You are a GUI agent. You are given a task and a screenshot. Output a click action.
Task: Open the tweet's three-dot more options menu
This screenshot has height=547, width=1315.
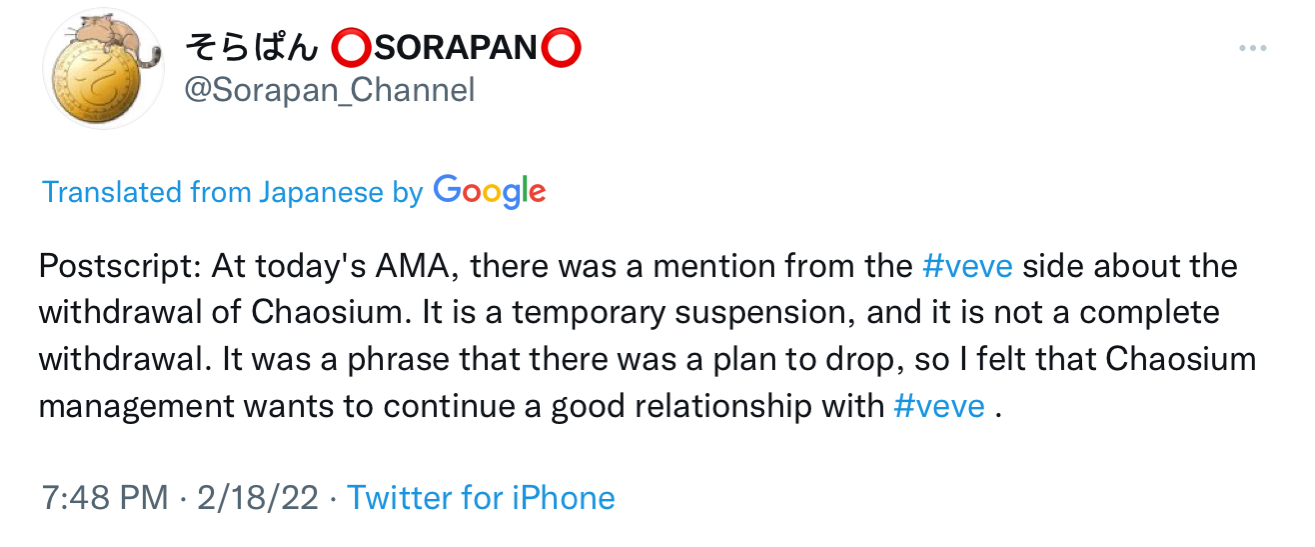coord(1252,48)
